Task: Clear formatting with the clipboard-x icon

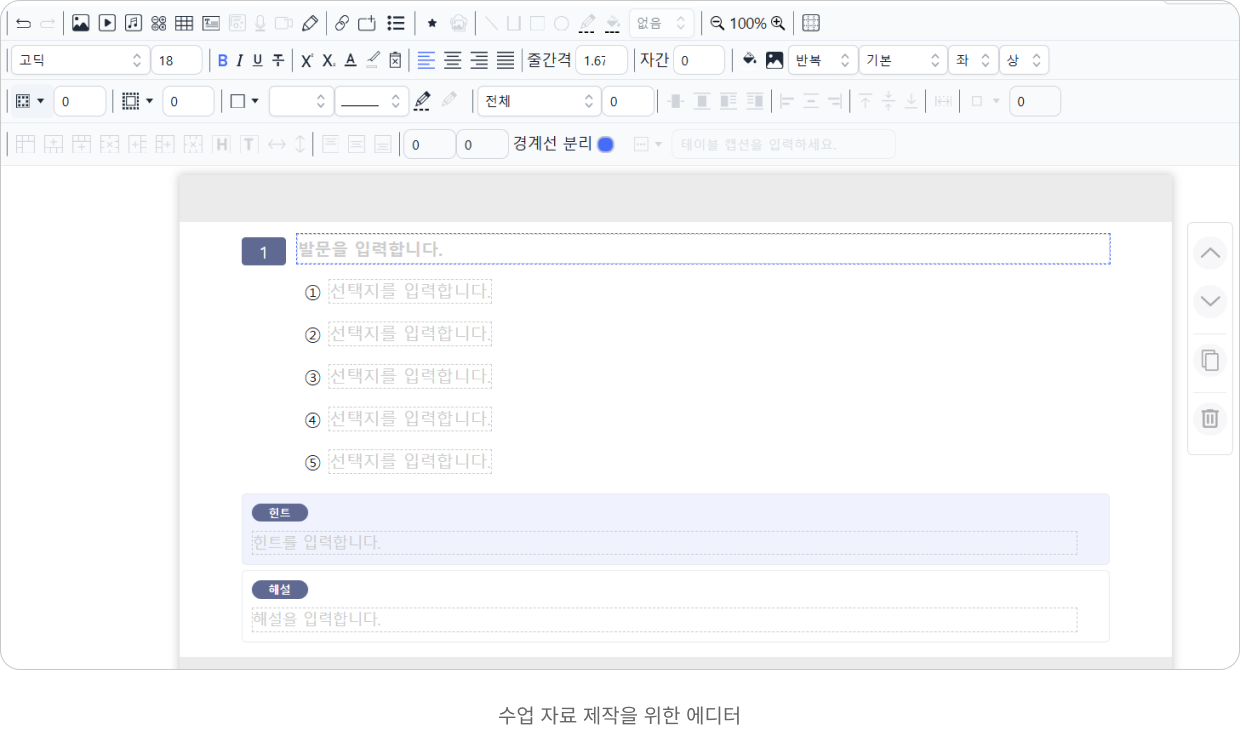Action: [x=395, y=61]
